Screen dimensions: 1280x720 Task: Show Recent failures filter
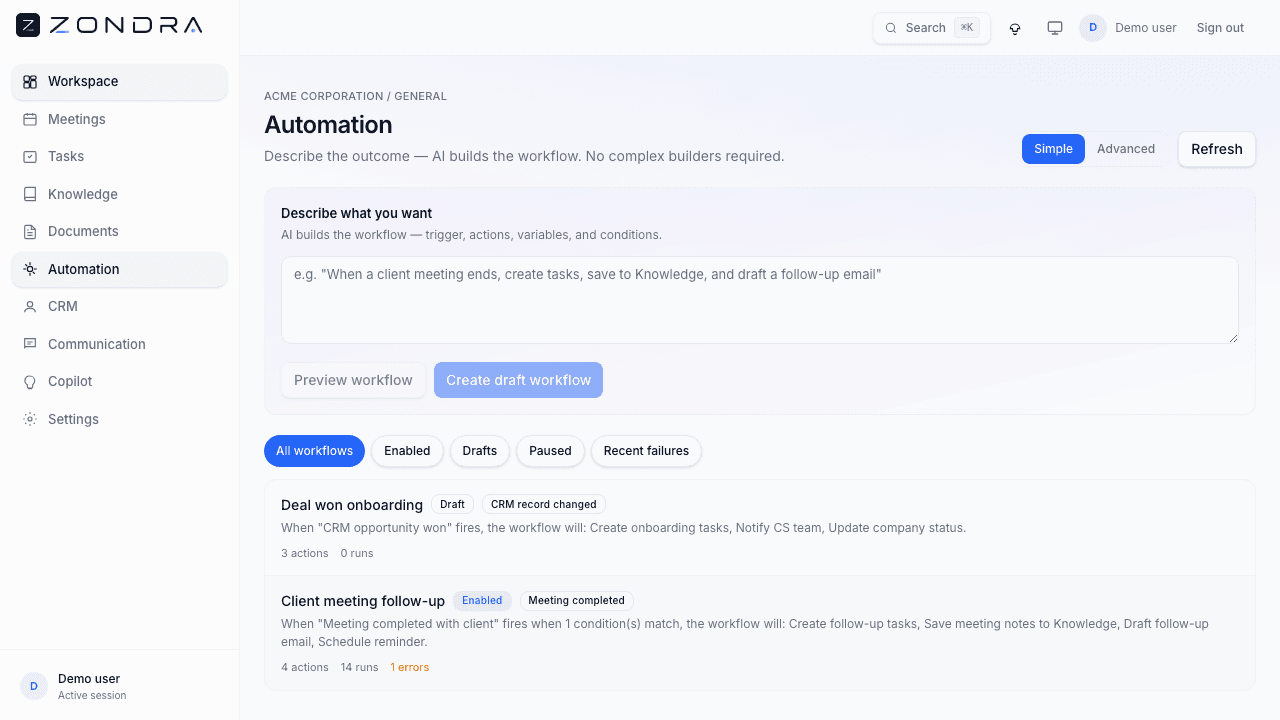click(x=646, y=451)
